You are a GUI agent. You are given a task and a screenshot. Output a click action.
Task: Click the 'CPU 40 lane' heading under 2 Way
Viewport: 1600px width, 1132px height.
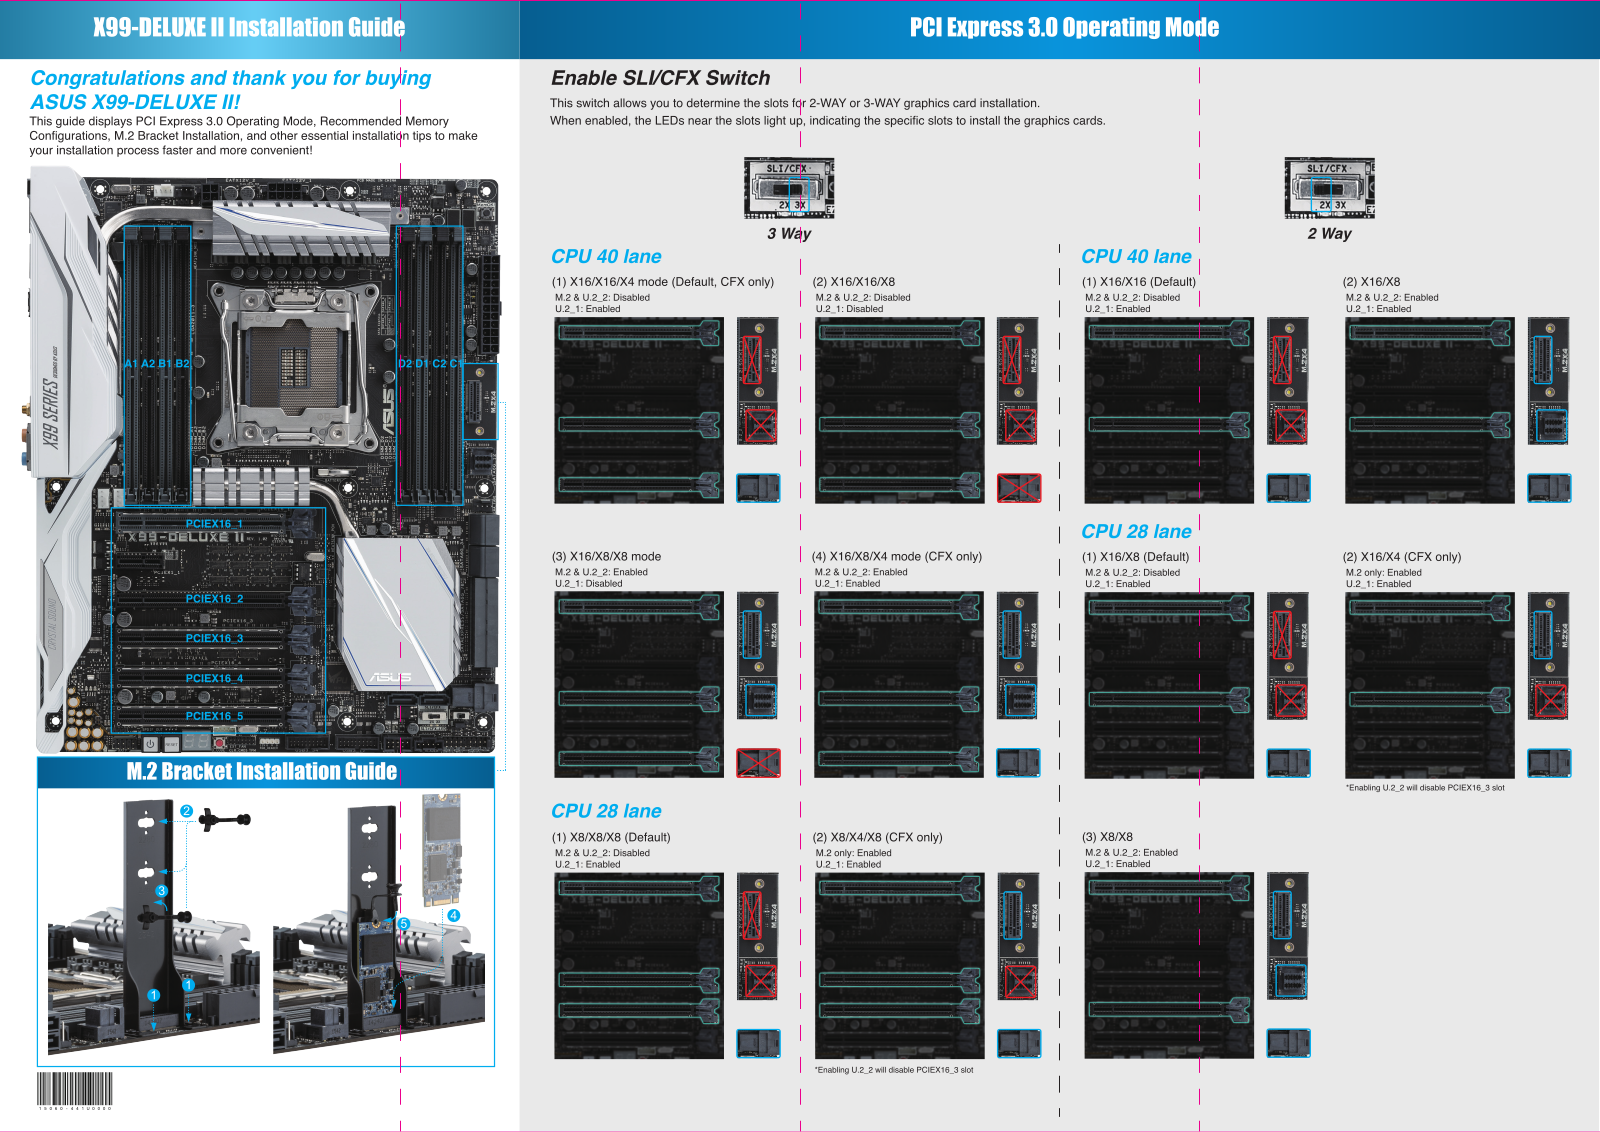point(1136,257)
